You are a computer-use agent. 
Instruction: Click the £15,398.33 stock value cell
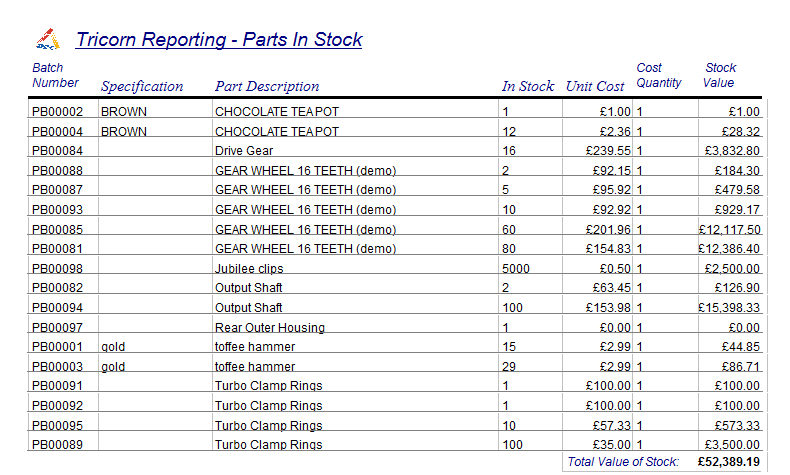730,308
